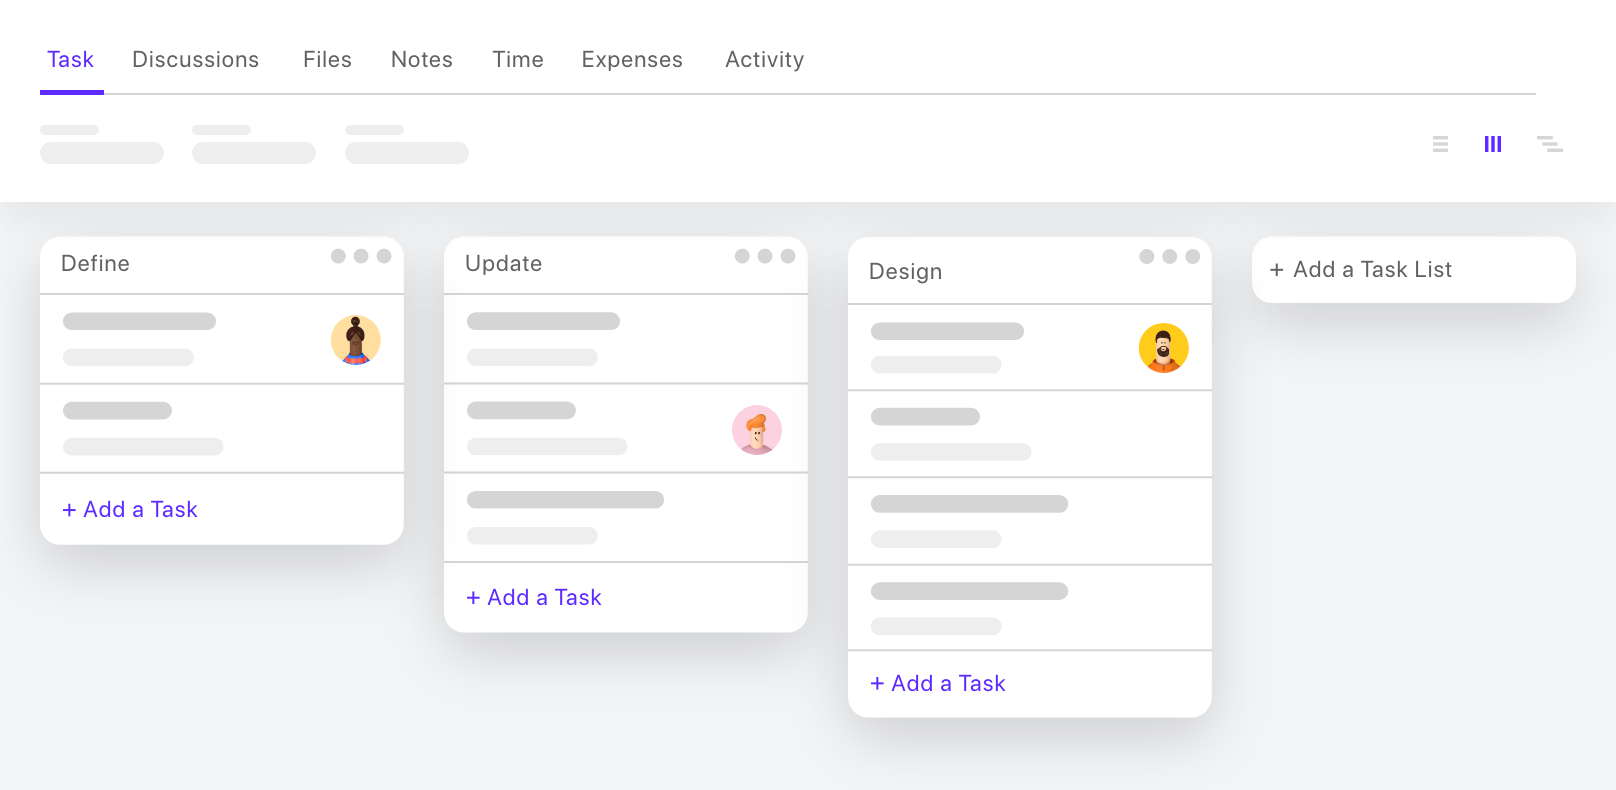Click the assignee avatar in Define list
Screen dimensions: 1616x790
coord(356,340)
